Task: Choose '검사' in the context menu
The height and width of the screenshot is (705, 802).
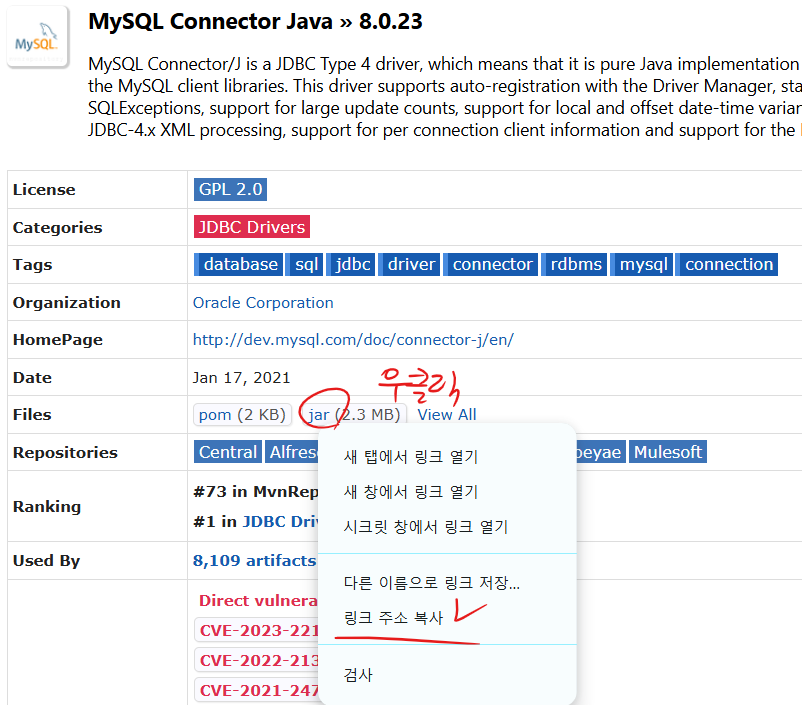Action: click(447, 675)
